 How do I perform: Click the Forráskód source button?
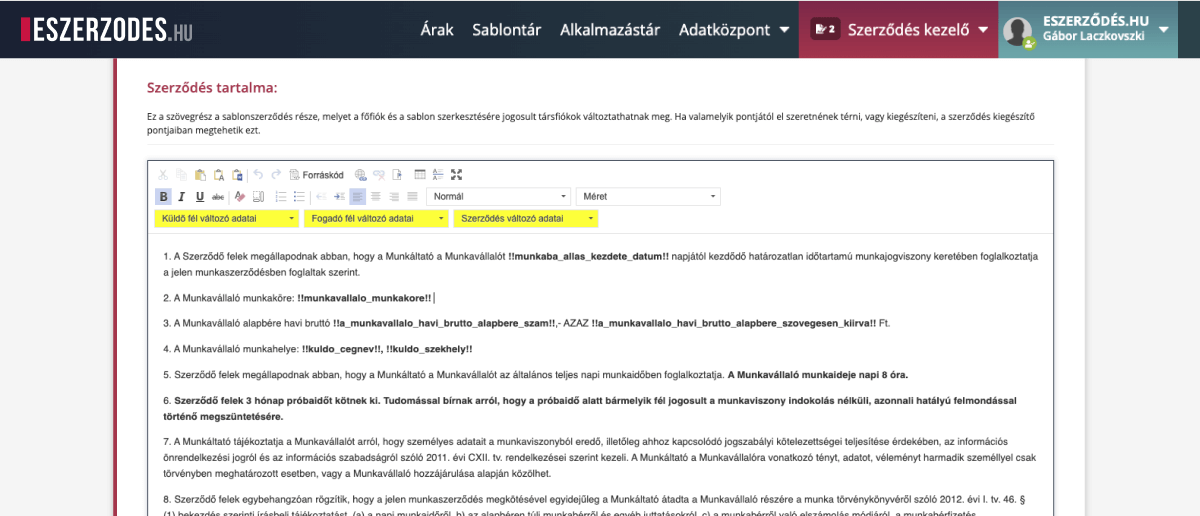[316, 174]
